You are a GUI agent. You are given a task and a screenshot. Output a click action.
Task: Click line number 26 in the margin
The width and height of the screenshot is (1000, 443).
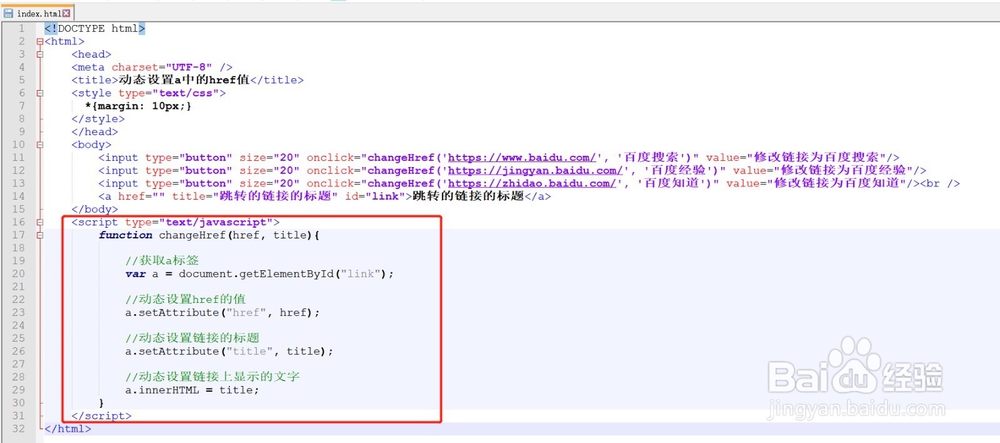point(19,352)
